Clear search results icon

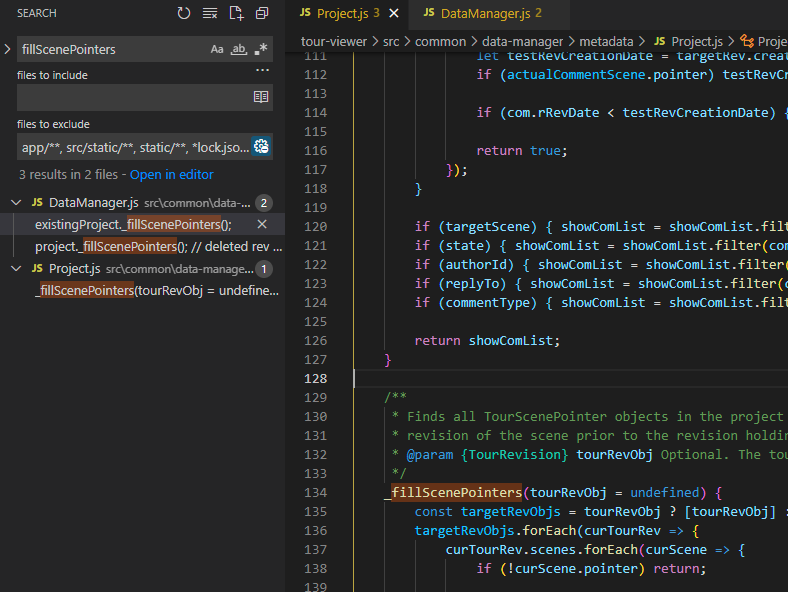(210, 13)
